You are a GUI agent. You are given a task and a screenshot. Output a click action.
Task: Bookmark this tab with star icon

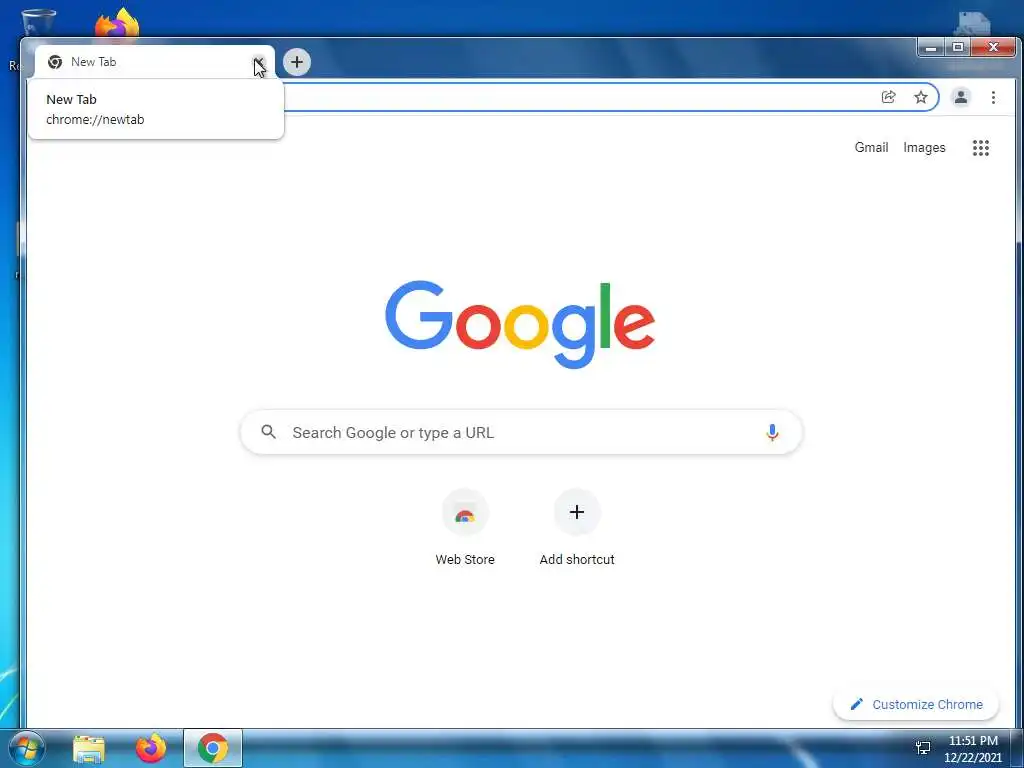pos(921,97)
